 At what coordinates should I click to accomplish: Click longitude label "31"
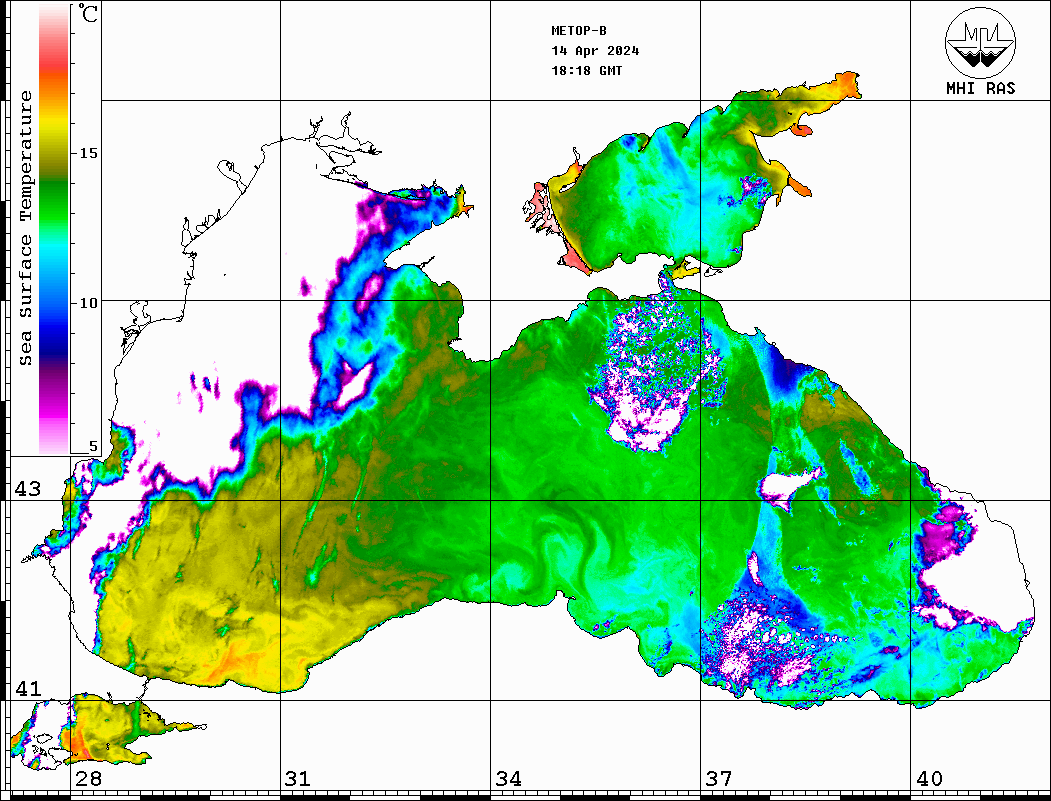point(298,779)
